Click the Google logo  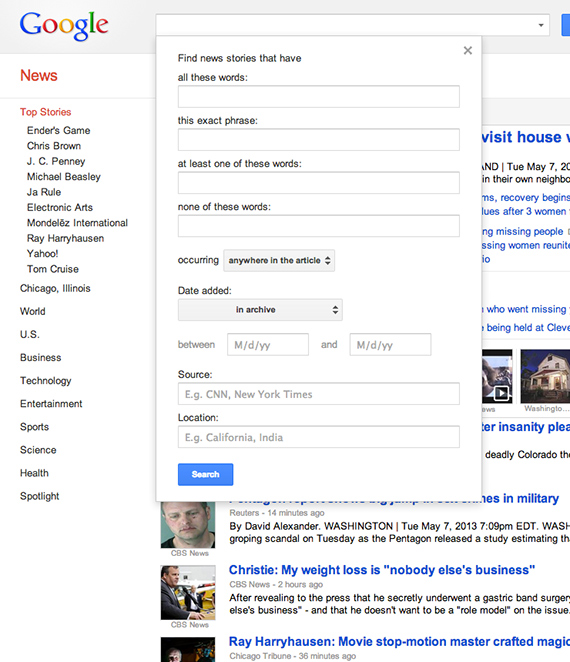click(64, 26)
